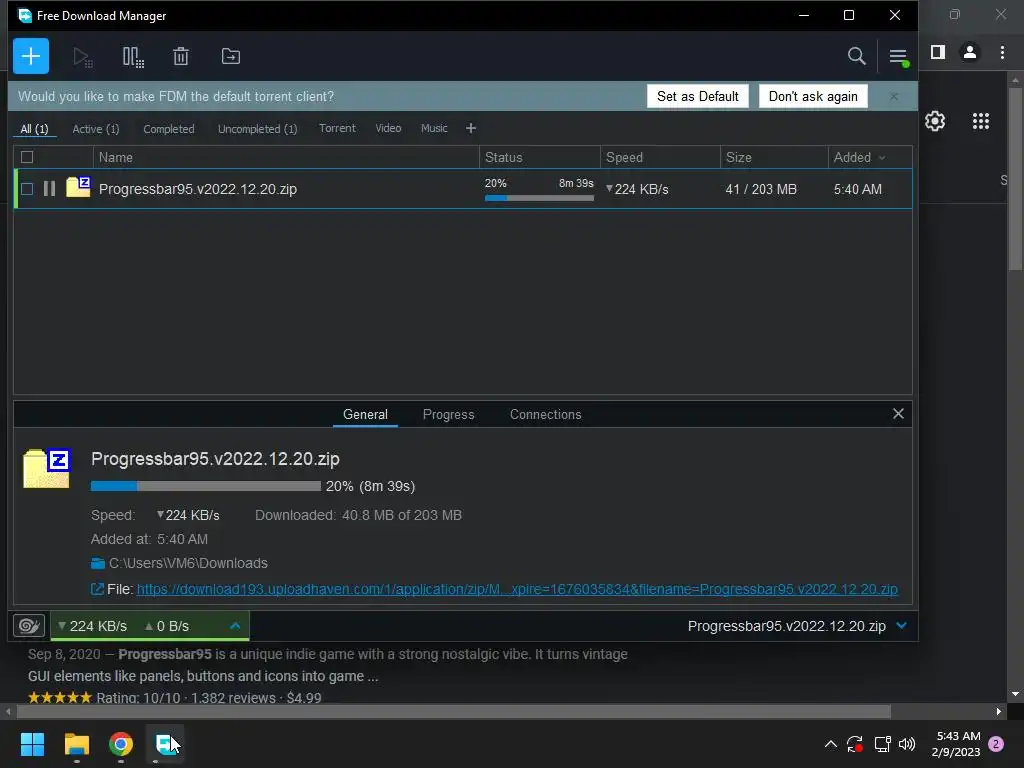1024x768 pixels.
Task: Sort by the Added column header
Action: (859, 157)
